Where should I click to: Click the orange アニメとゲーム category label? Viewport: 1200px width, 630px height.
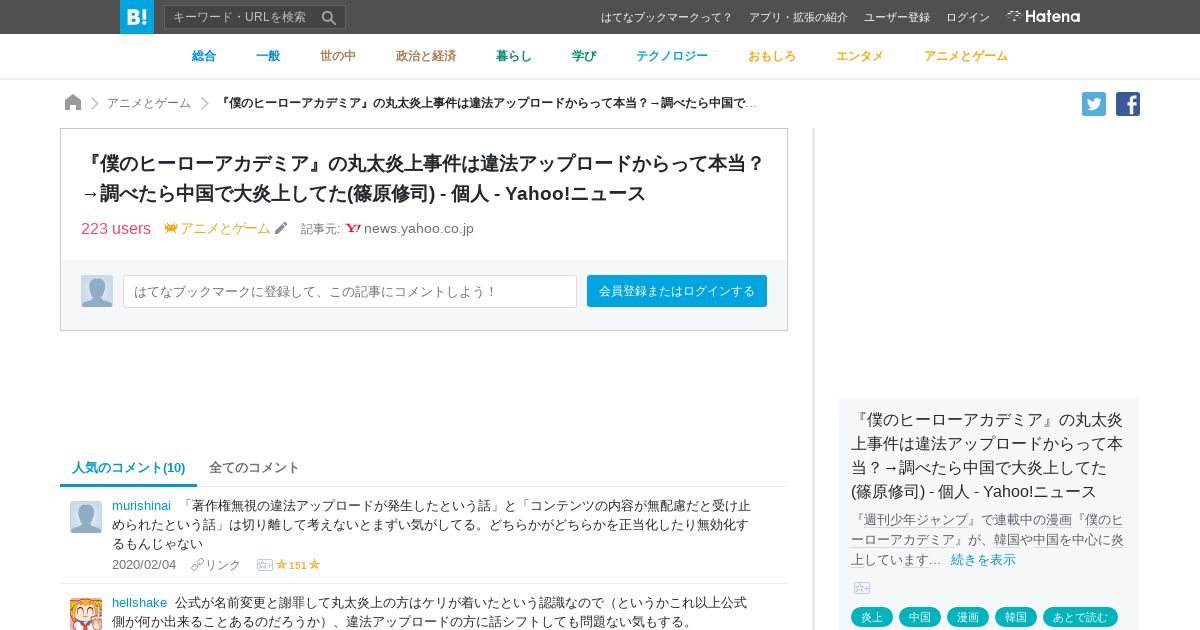[225, 228]
